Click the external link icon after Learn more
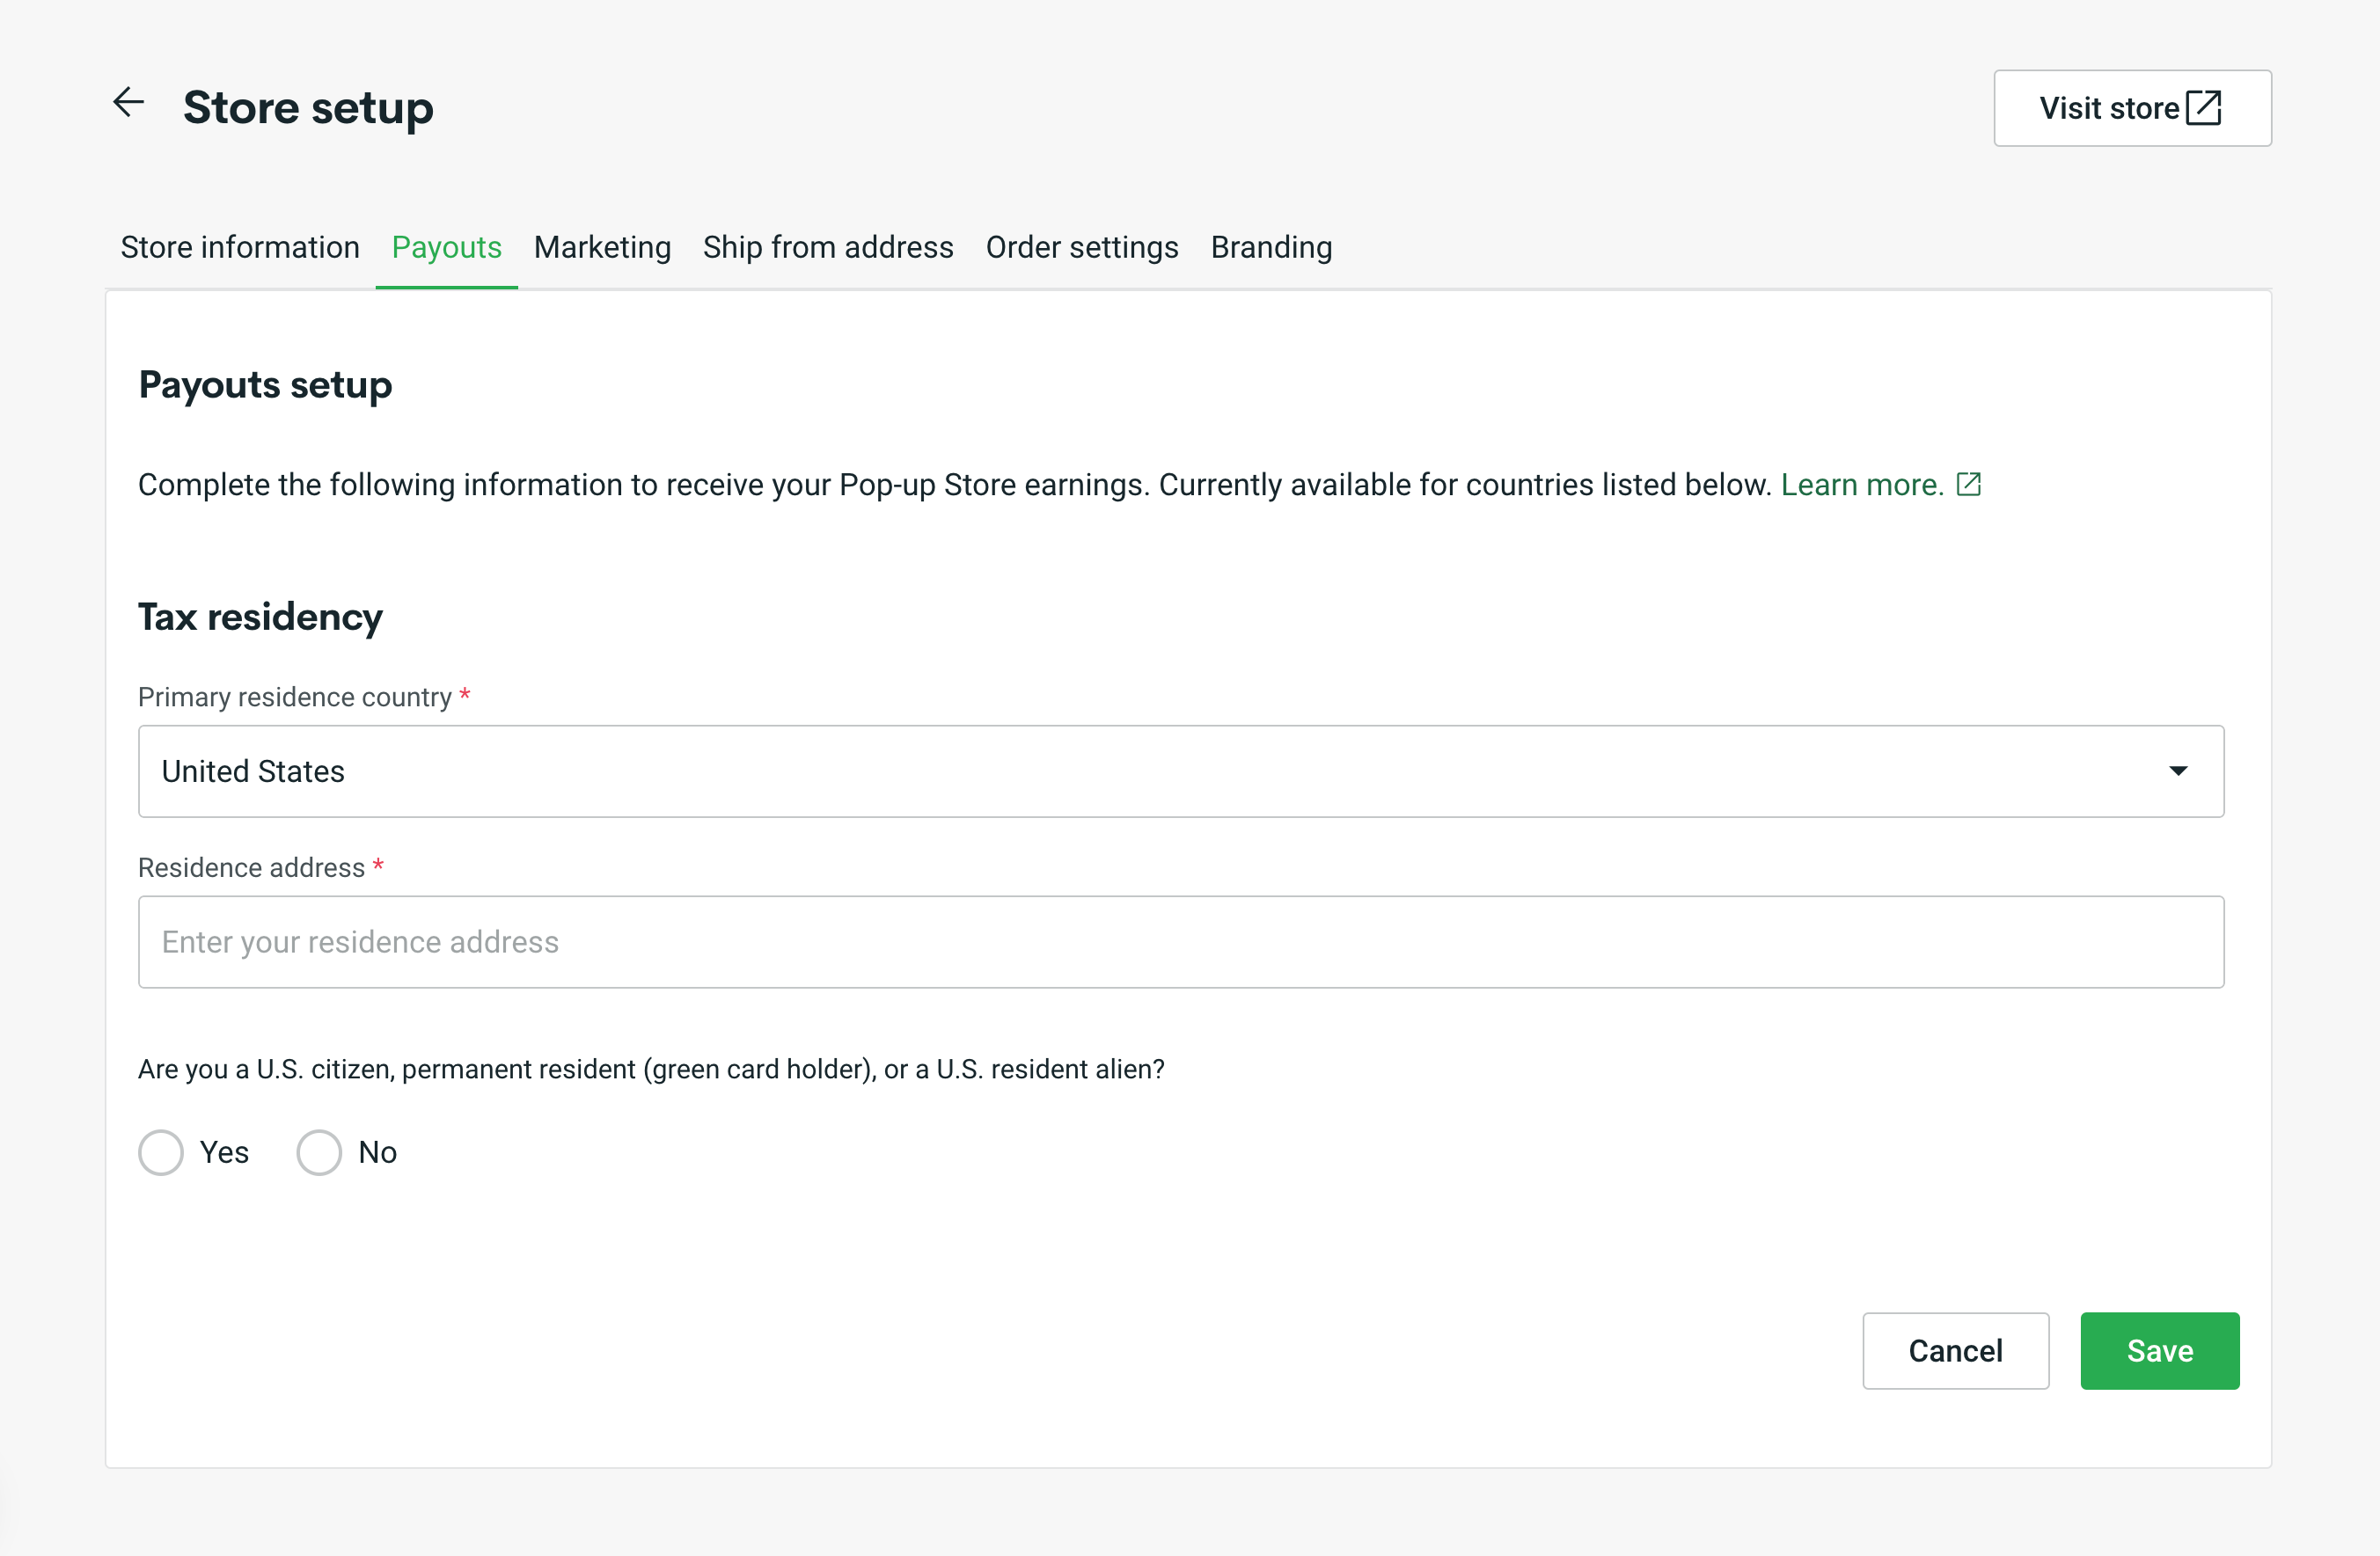The image size is (2380, 1556). tap(1968, 485)
